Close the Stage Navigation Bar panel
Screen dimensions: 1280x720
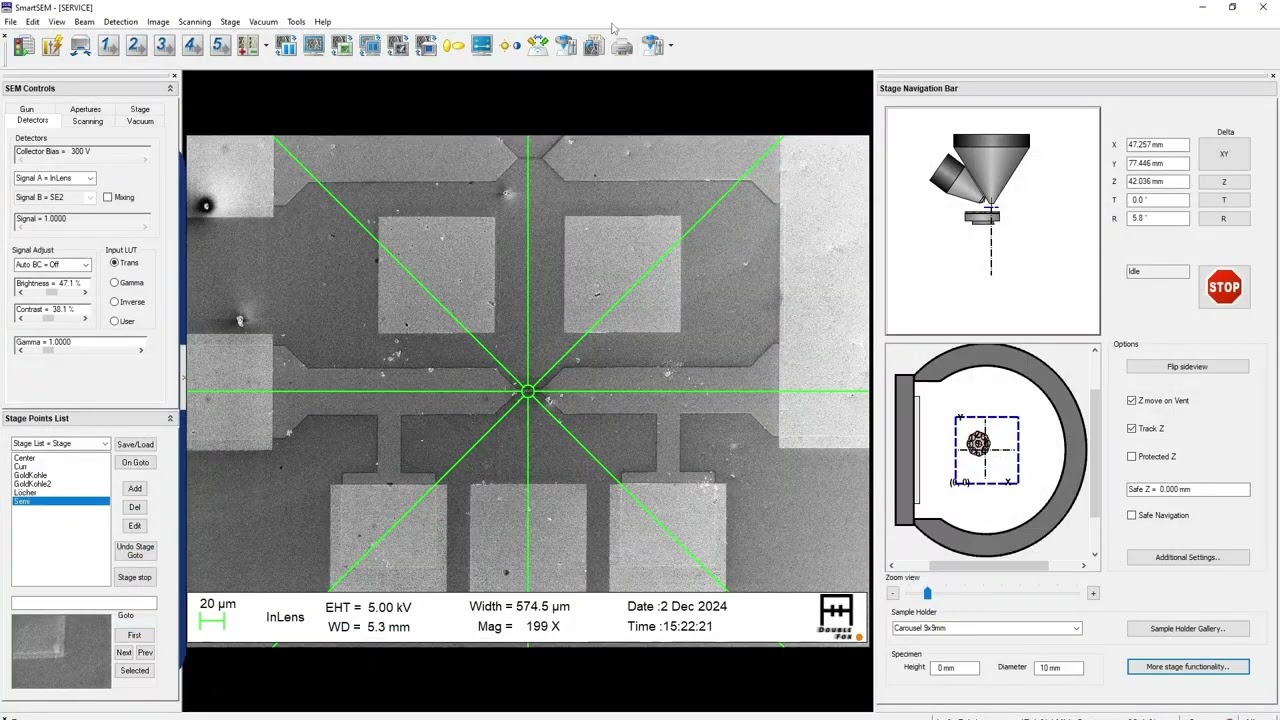coord(1273,76)
